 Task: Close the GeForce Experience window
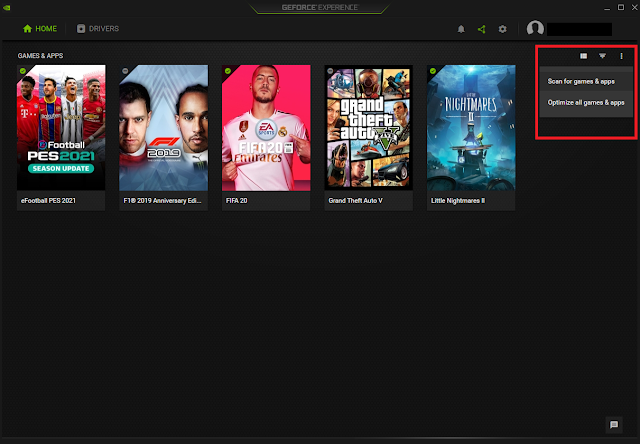pos(635,7)
